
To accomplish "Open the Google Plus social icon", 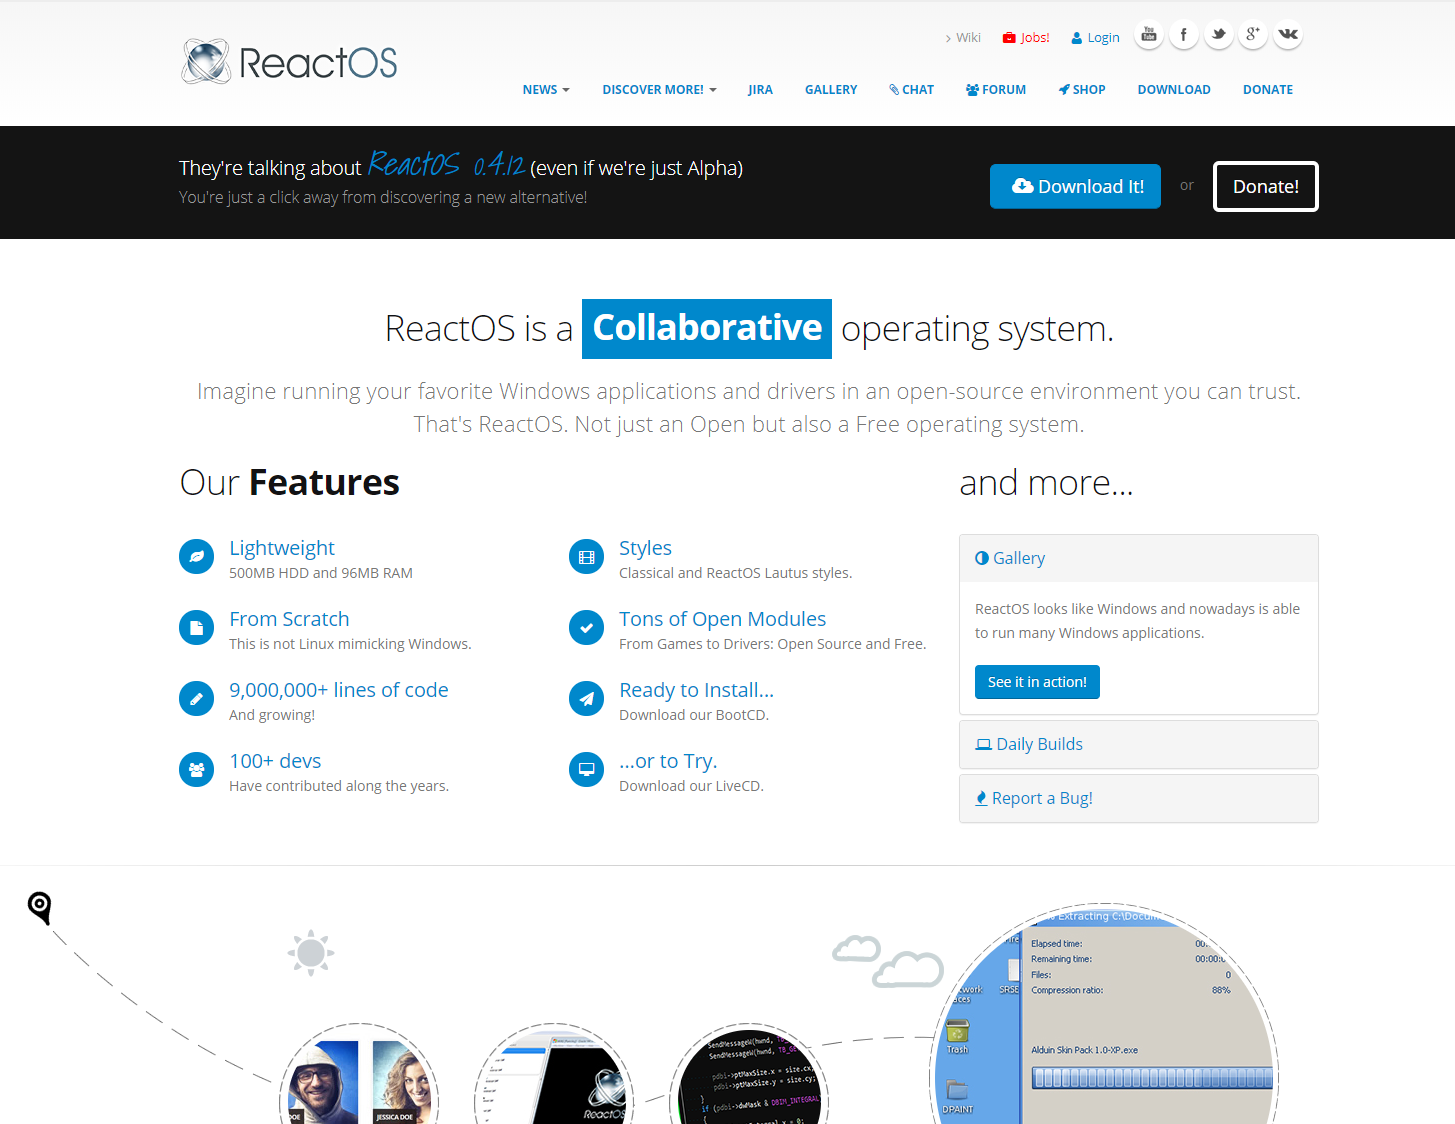I will pyautogui.click(x=1253, y=35).
